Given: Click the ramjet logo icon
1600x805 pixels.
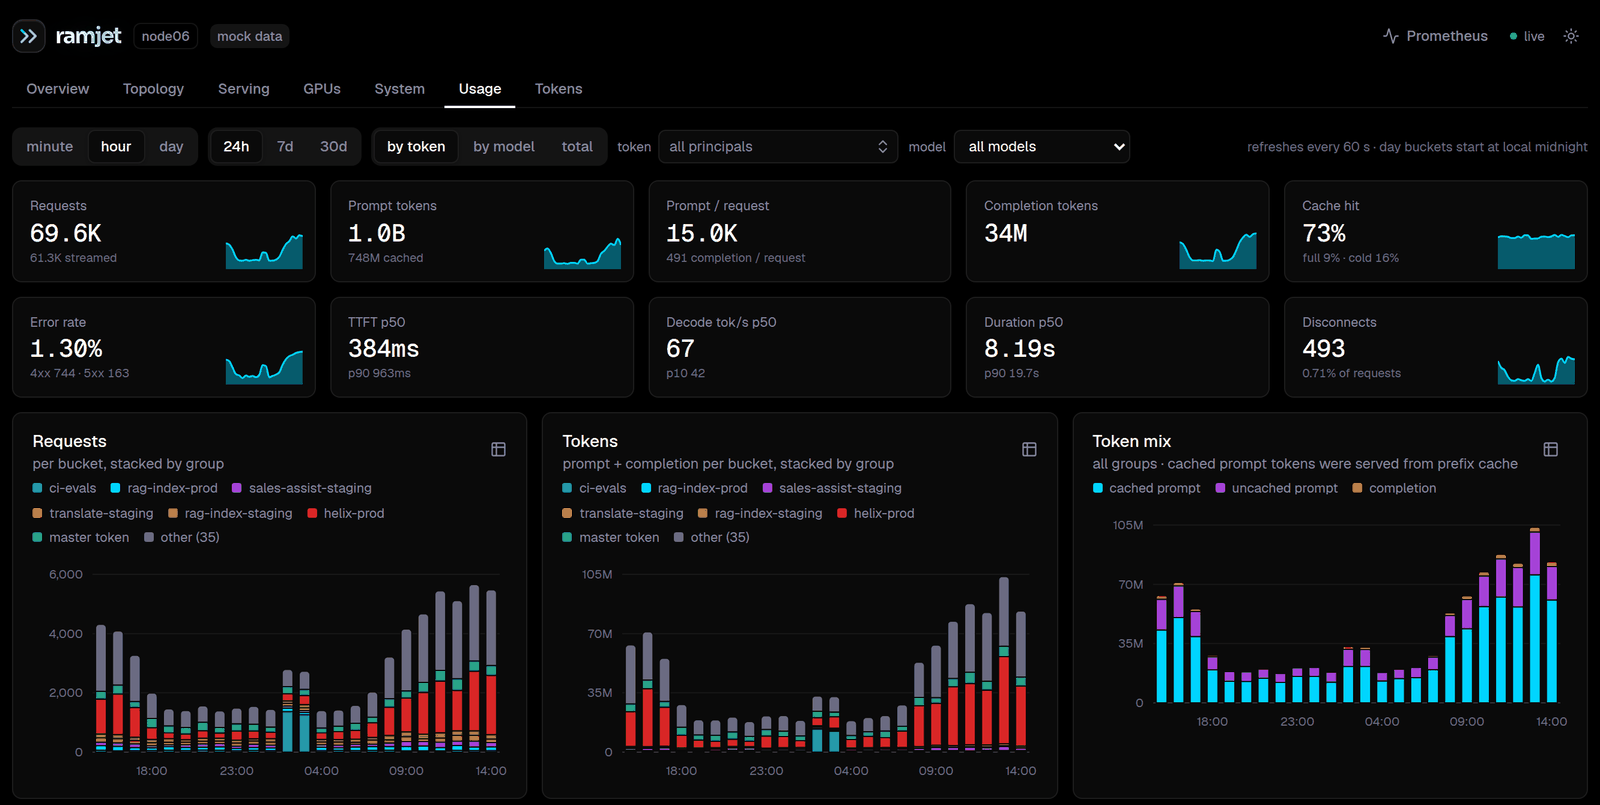Looking at the screenshot, I should point(29,36).
